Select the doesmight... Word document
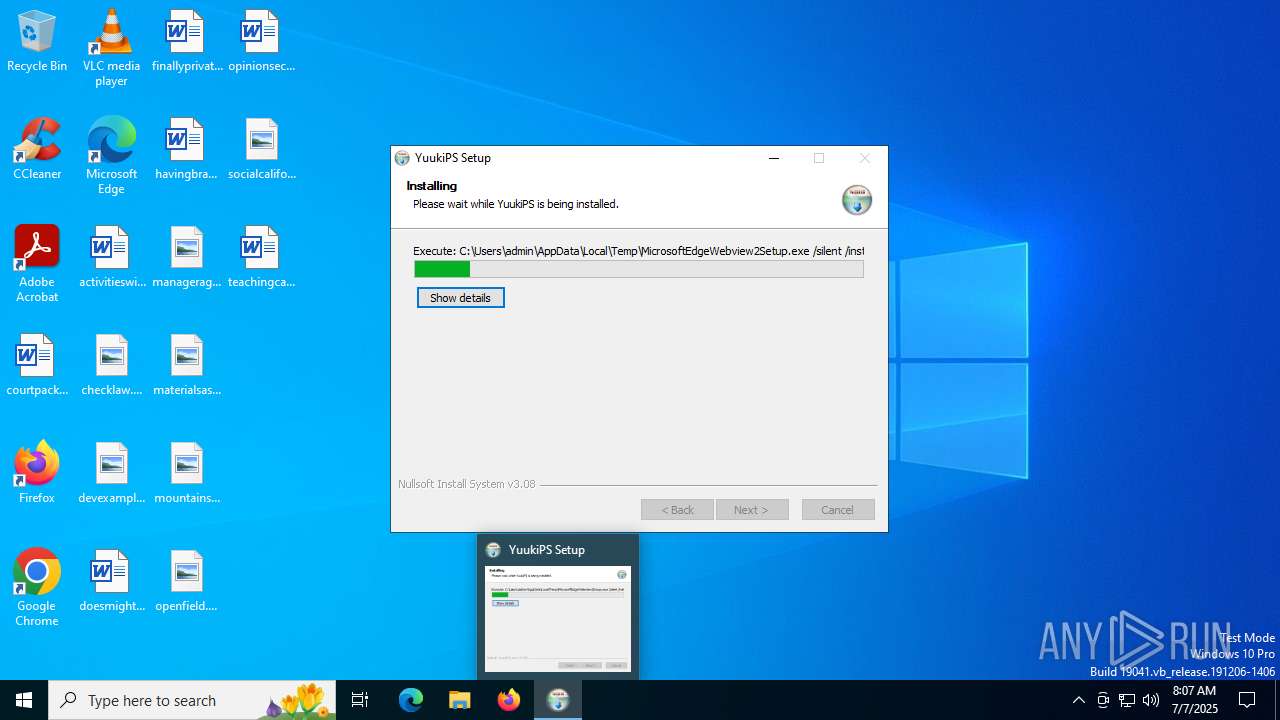 111,582
